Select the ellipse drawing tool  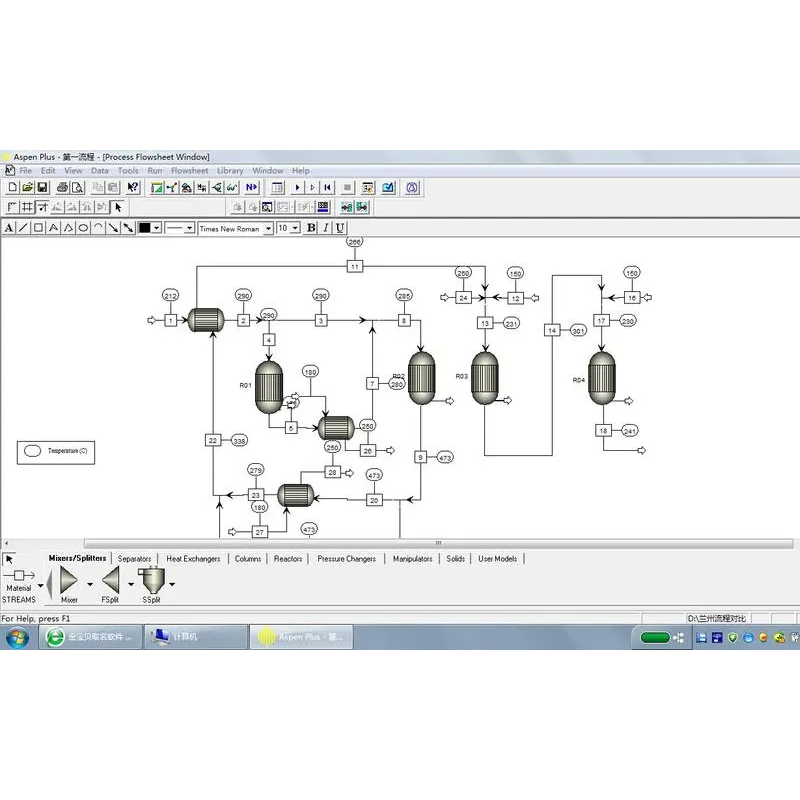(x=83, y=228)
